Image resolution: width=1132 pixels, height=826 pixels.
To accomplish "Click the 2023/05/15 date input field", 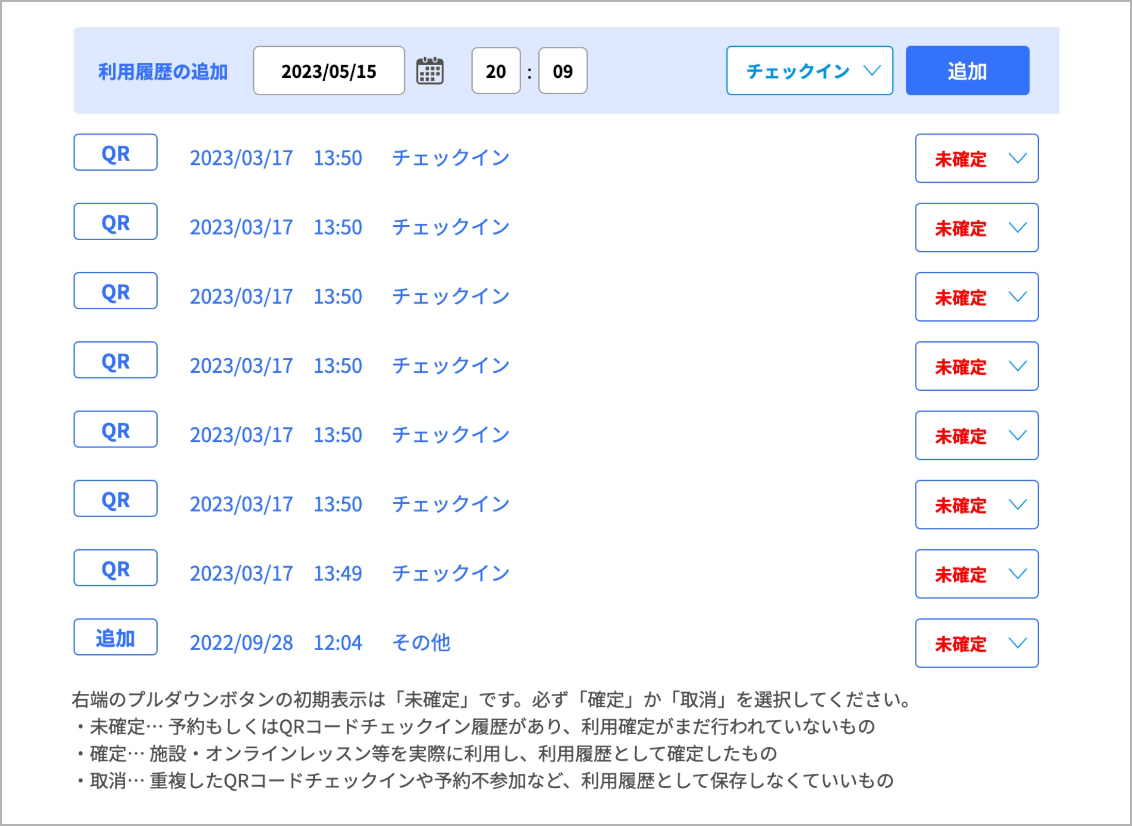I will point(329,71).
